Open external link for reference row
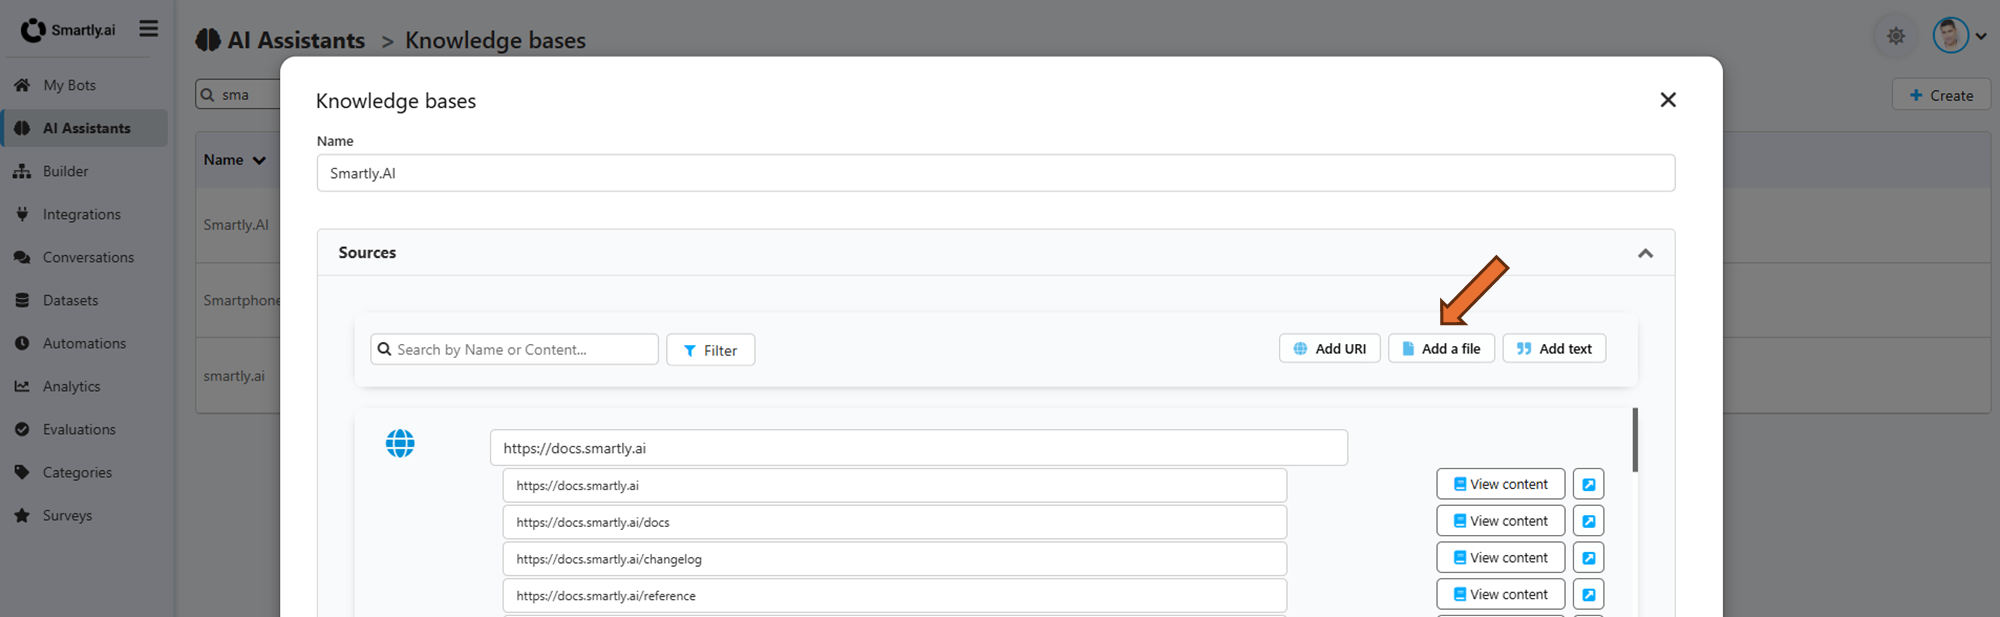The image size is (2000, 617). [1588, 594]
